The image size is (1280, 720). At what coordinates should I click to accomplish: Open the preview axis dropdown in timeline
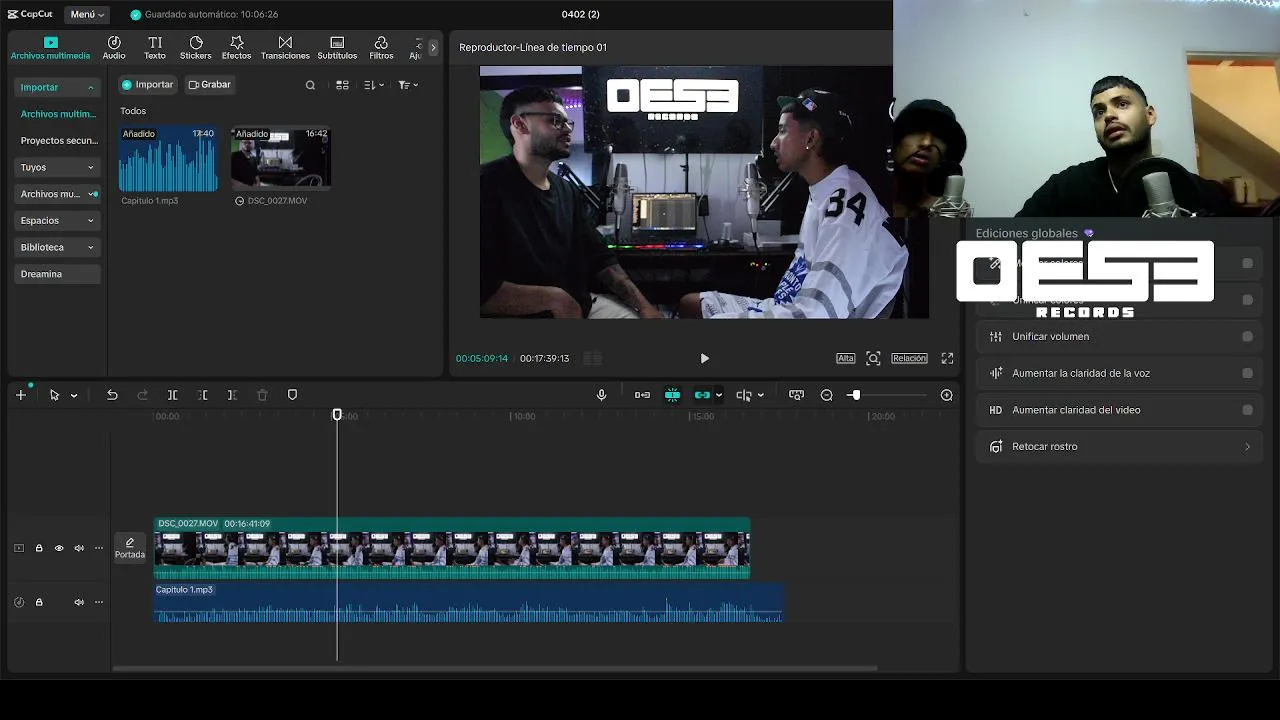(760, 396)
